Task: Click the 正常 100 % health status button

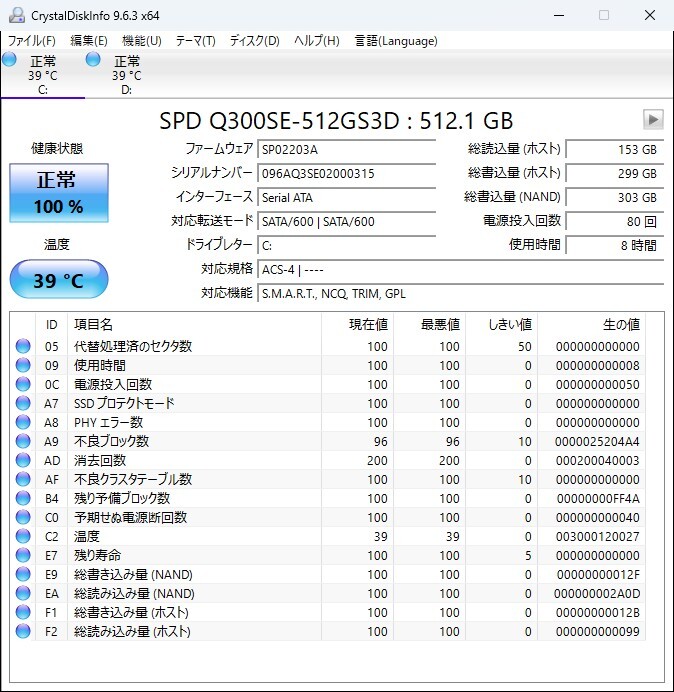Action: click(x=59, y=193)
